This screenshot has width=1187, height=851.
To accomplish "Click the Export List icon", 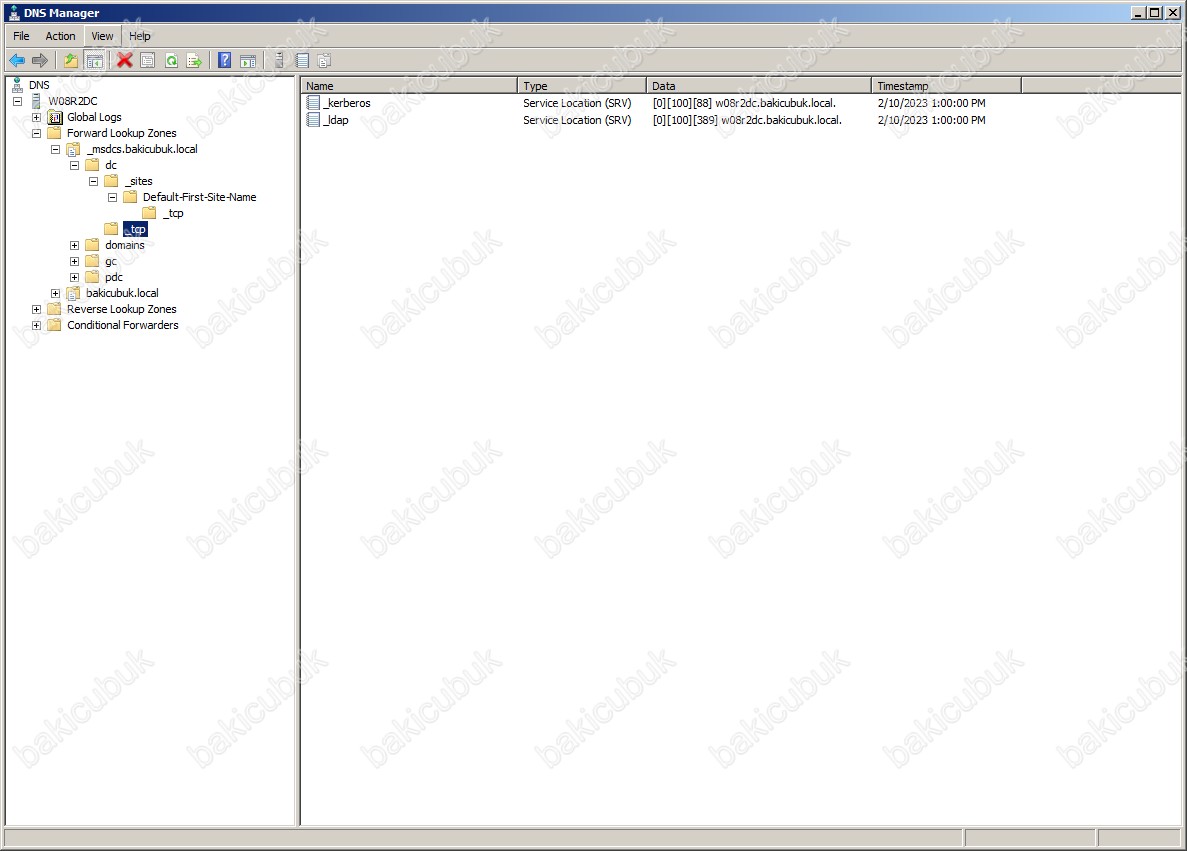I will pyautogui.click(x=194, y=61).
